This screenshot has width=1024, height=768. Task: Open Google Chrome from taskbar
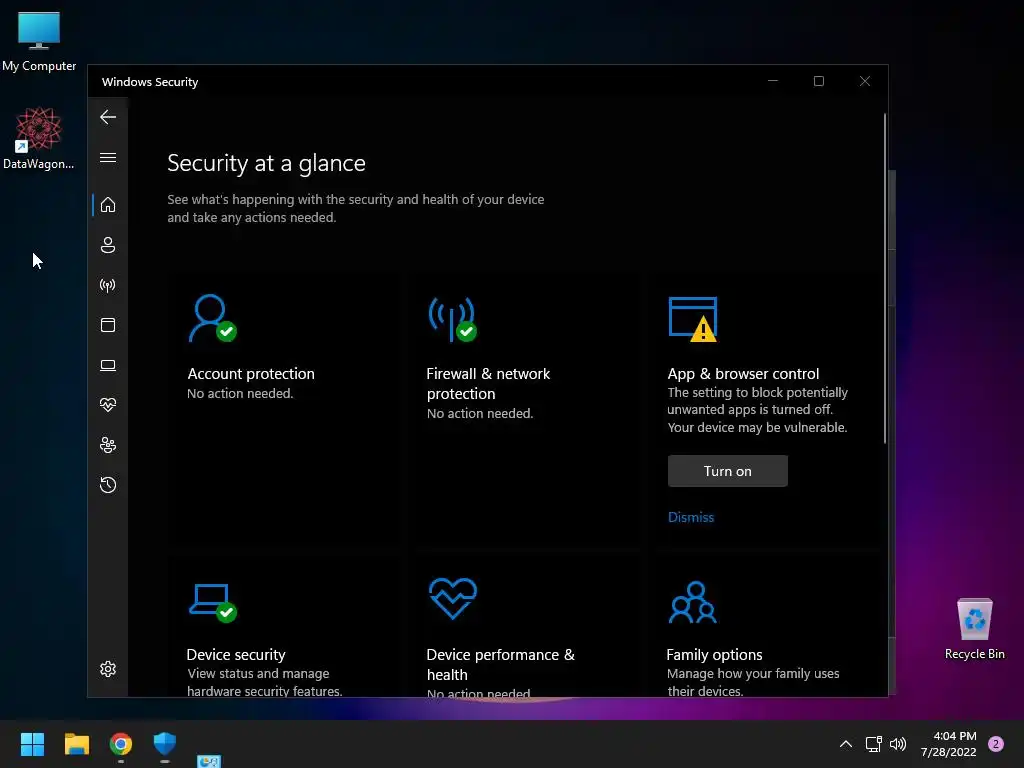(121, 744)
